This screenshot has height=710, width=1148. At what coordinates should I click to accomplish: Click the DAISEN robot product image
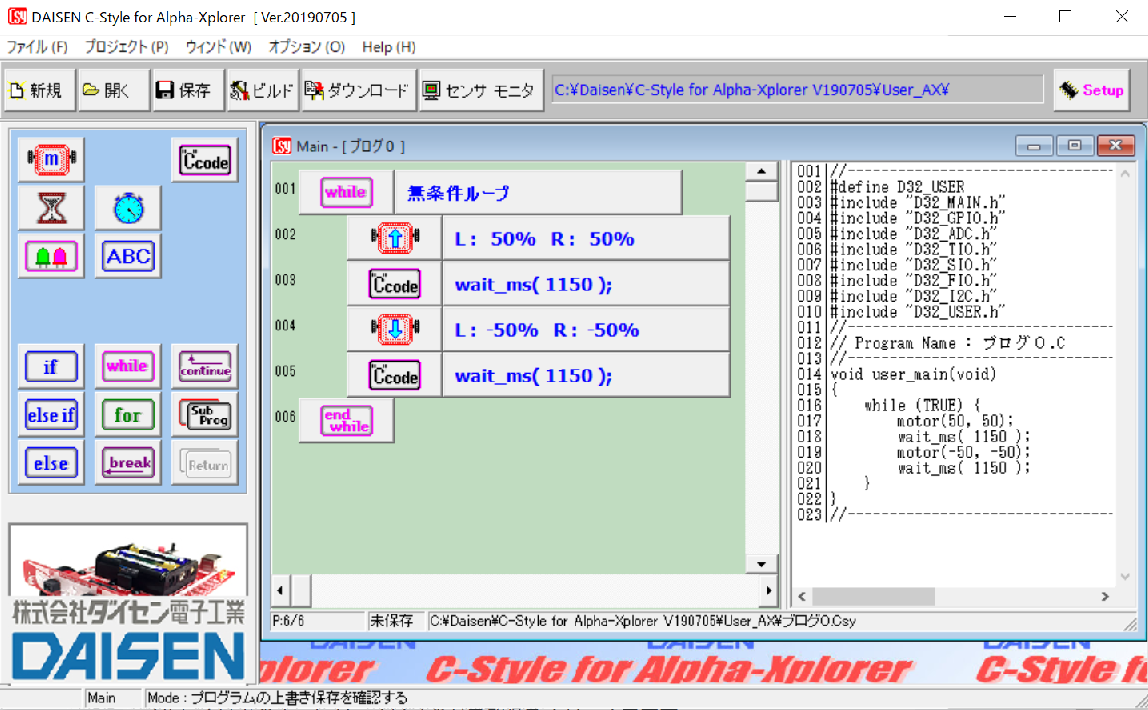coord(128,562)
